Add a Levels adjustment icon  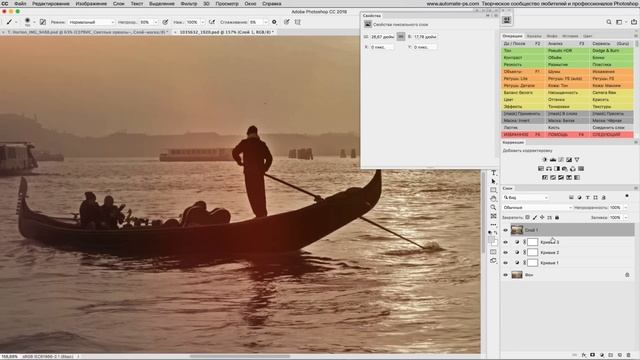(x=553, y=160)
